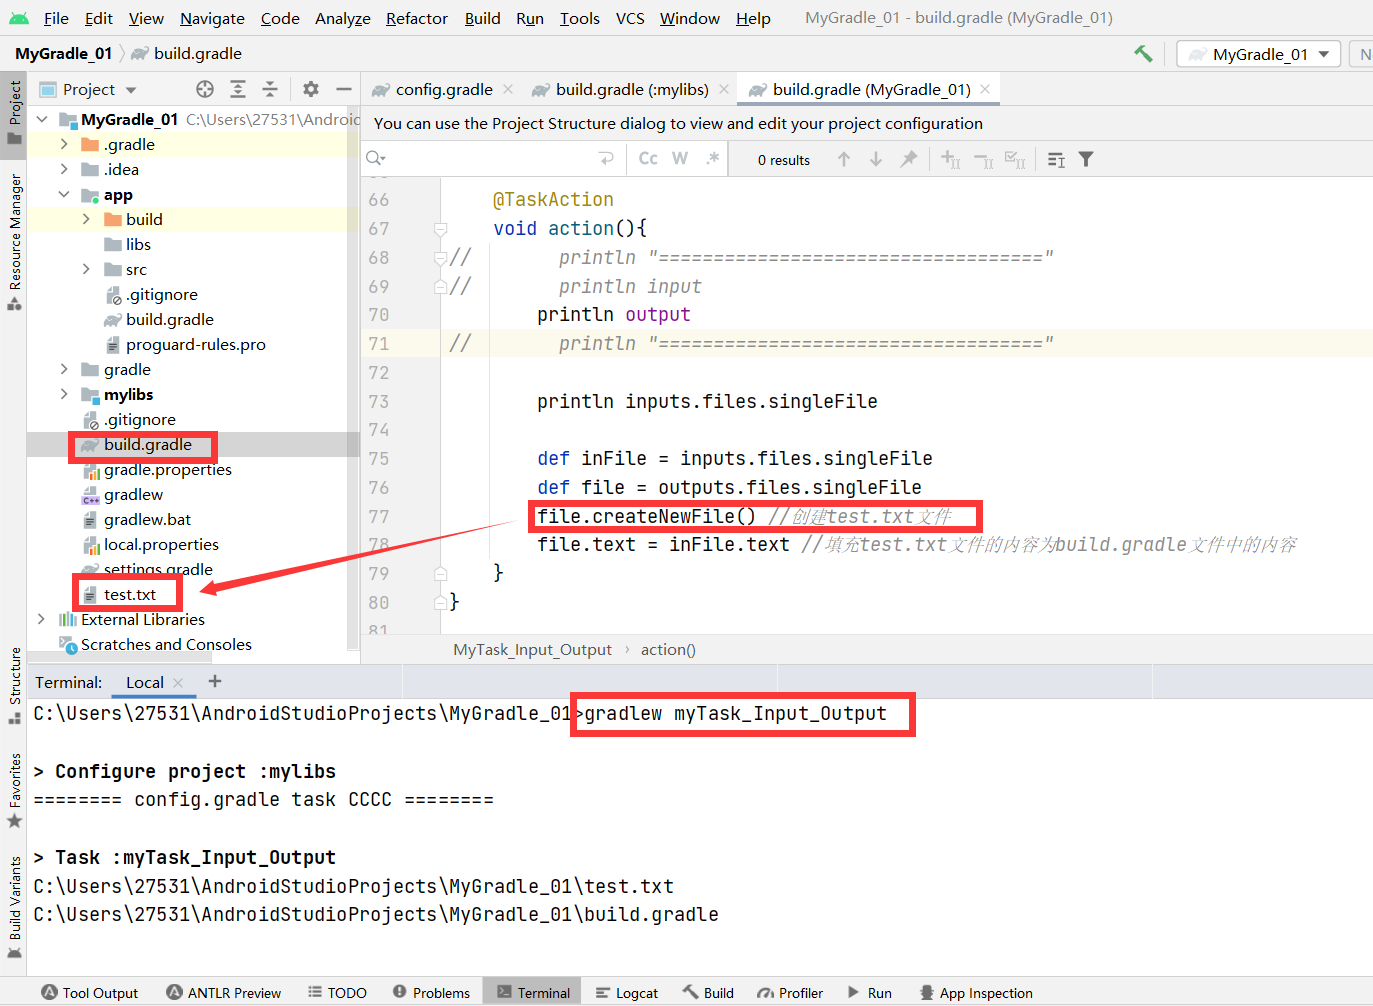Collapse all nodes in Project tree
Image resolution: width=1373 pixels, height=1006 pixels.
click(x=270, y=89)
